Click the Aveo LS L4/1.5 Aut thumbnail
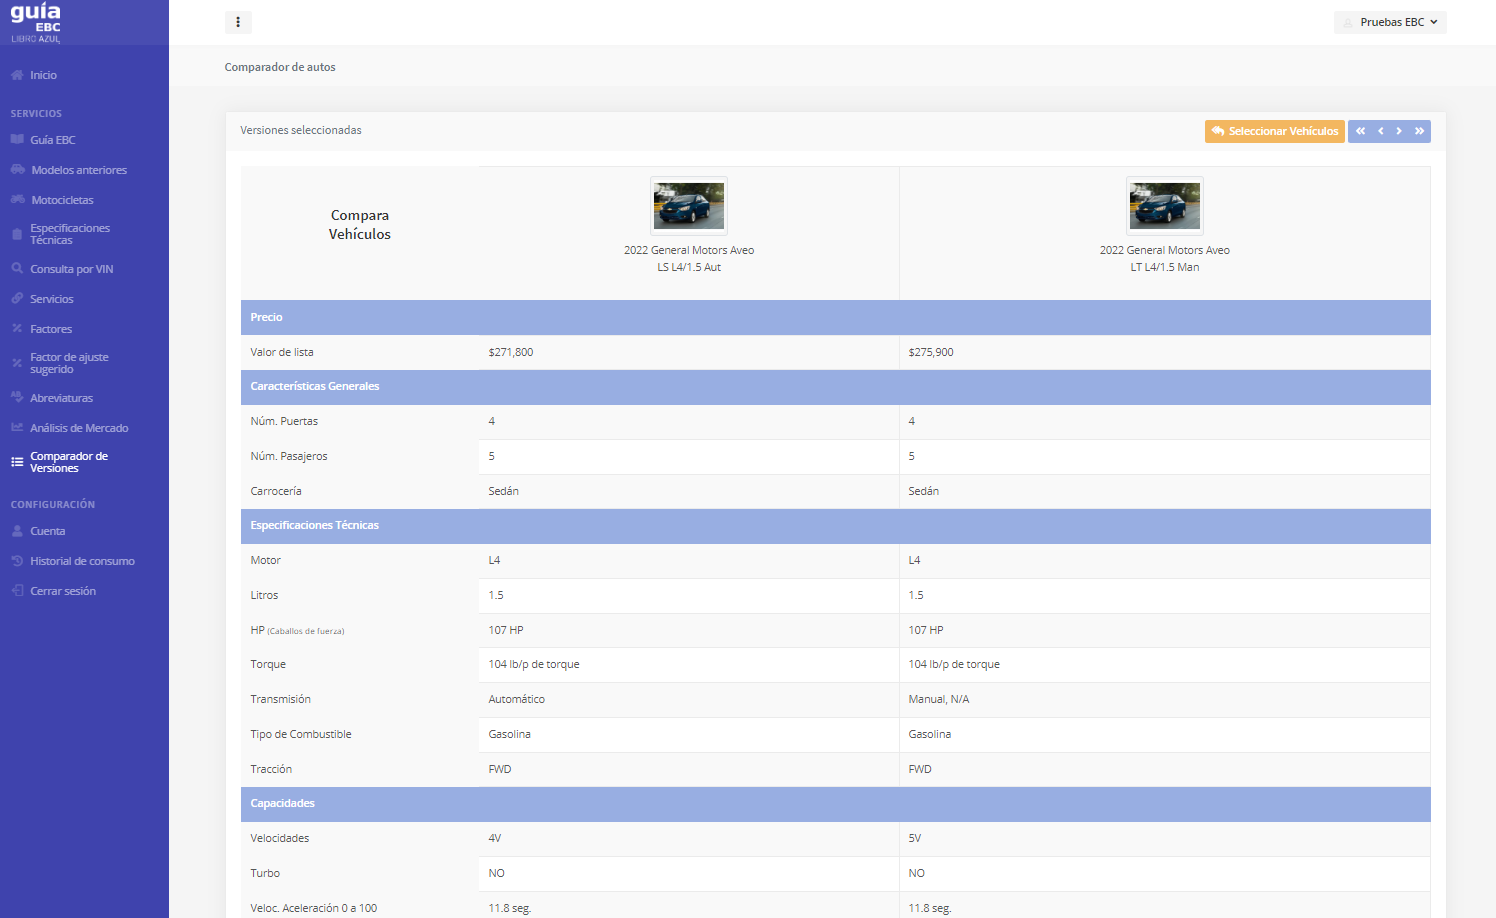The image size is (1496, 918). 689,205
